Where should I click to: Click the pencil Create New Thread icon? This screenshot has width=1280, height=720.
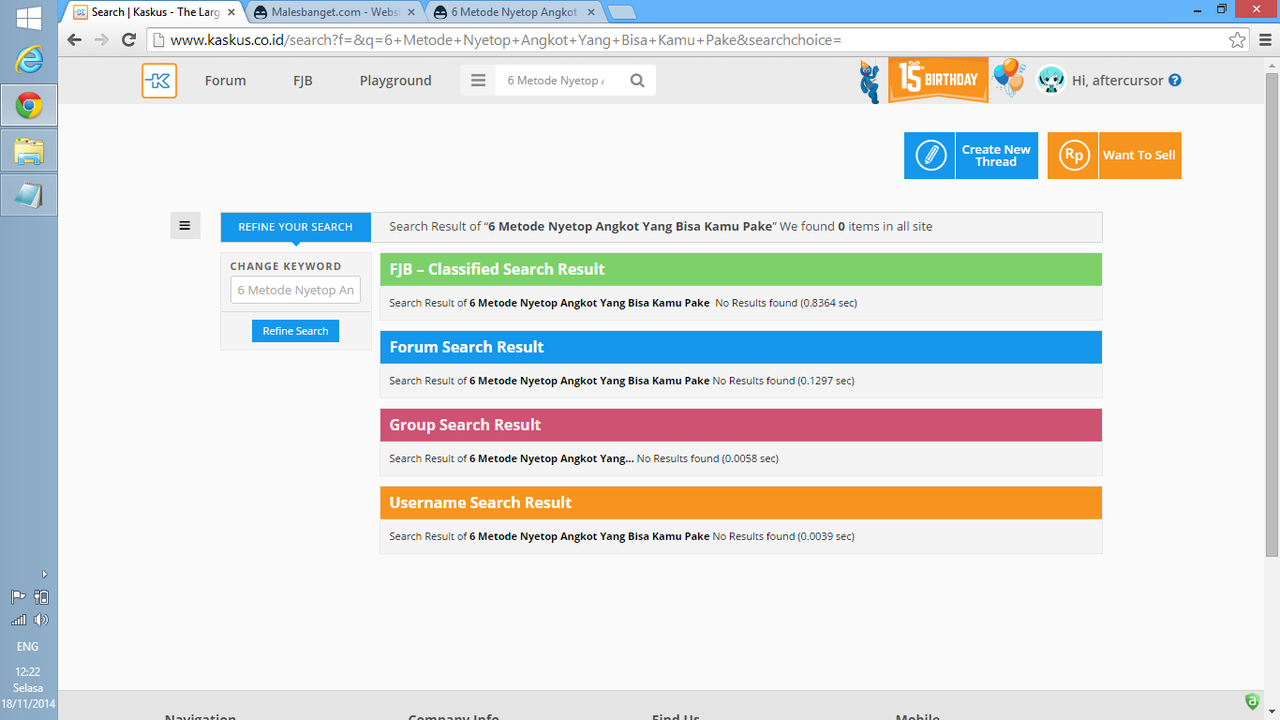click(930, 156)
